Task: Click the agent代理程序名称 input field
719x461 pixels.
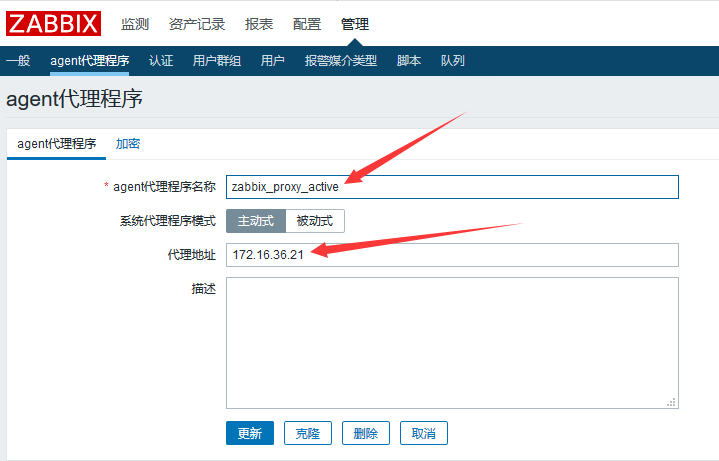Action: pyautogui.click(x=452, y=187)
